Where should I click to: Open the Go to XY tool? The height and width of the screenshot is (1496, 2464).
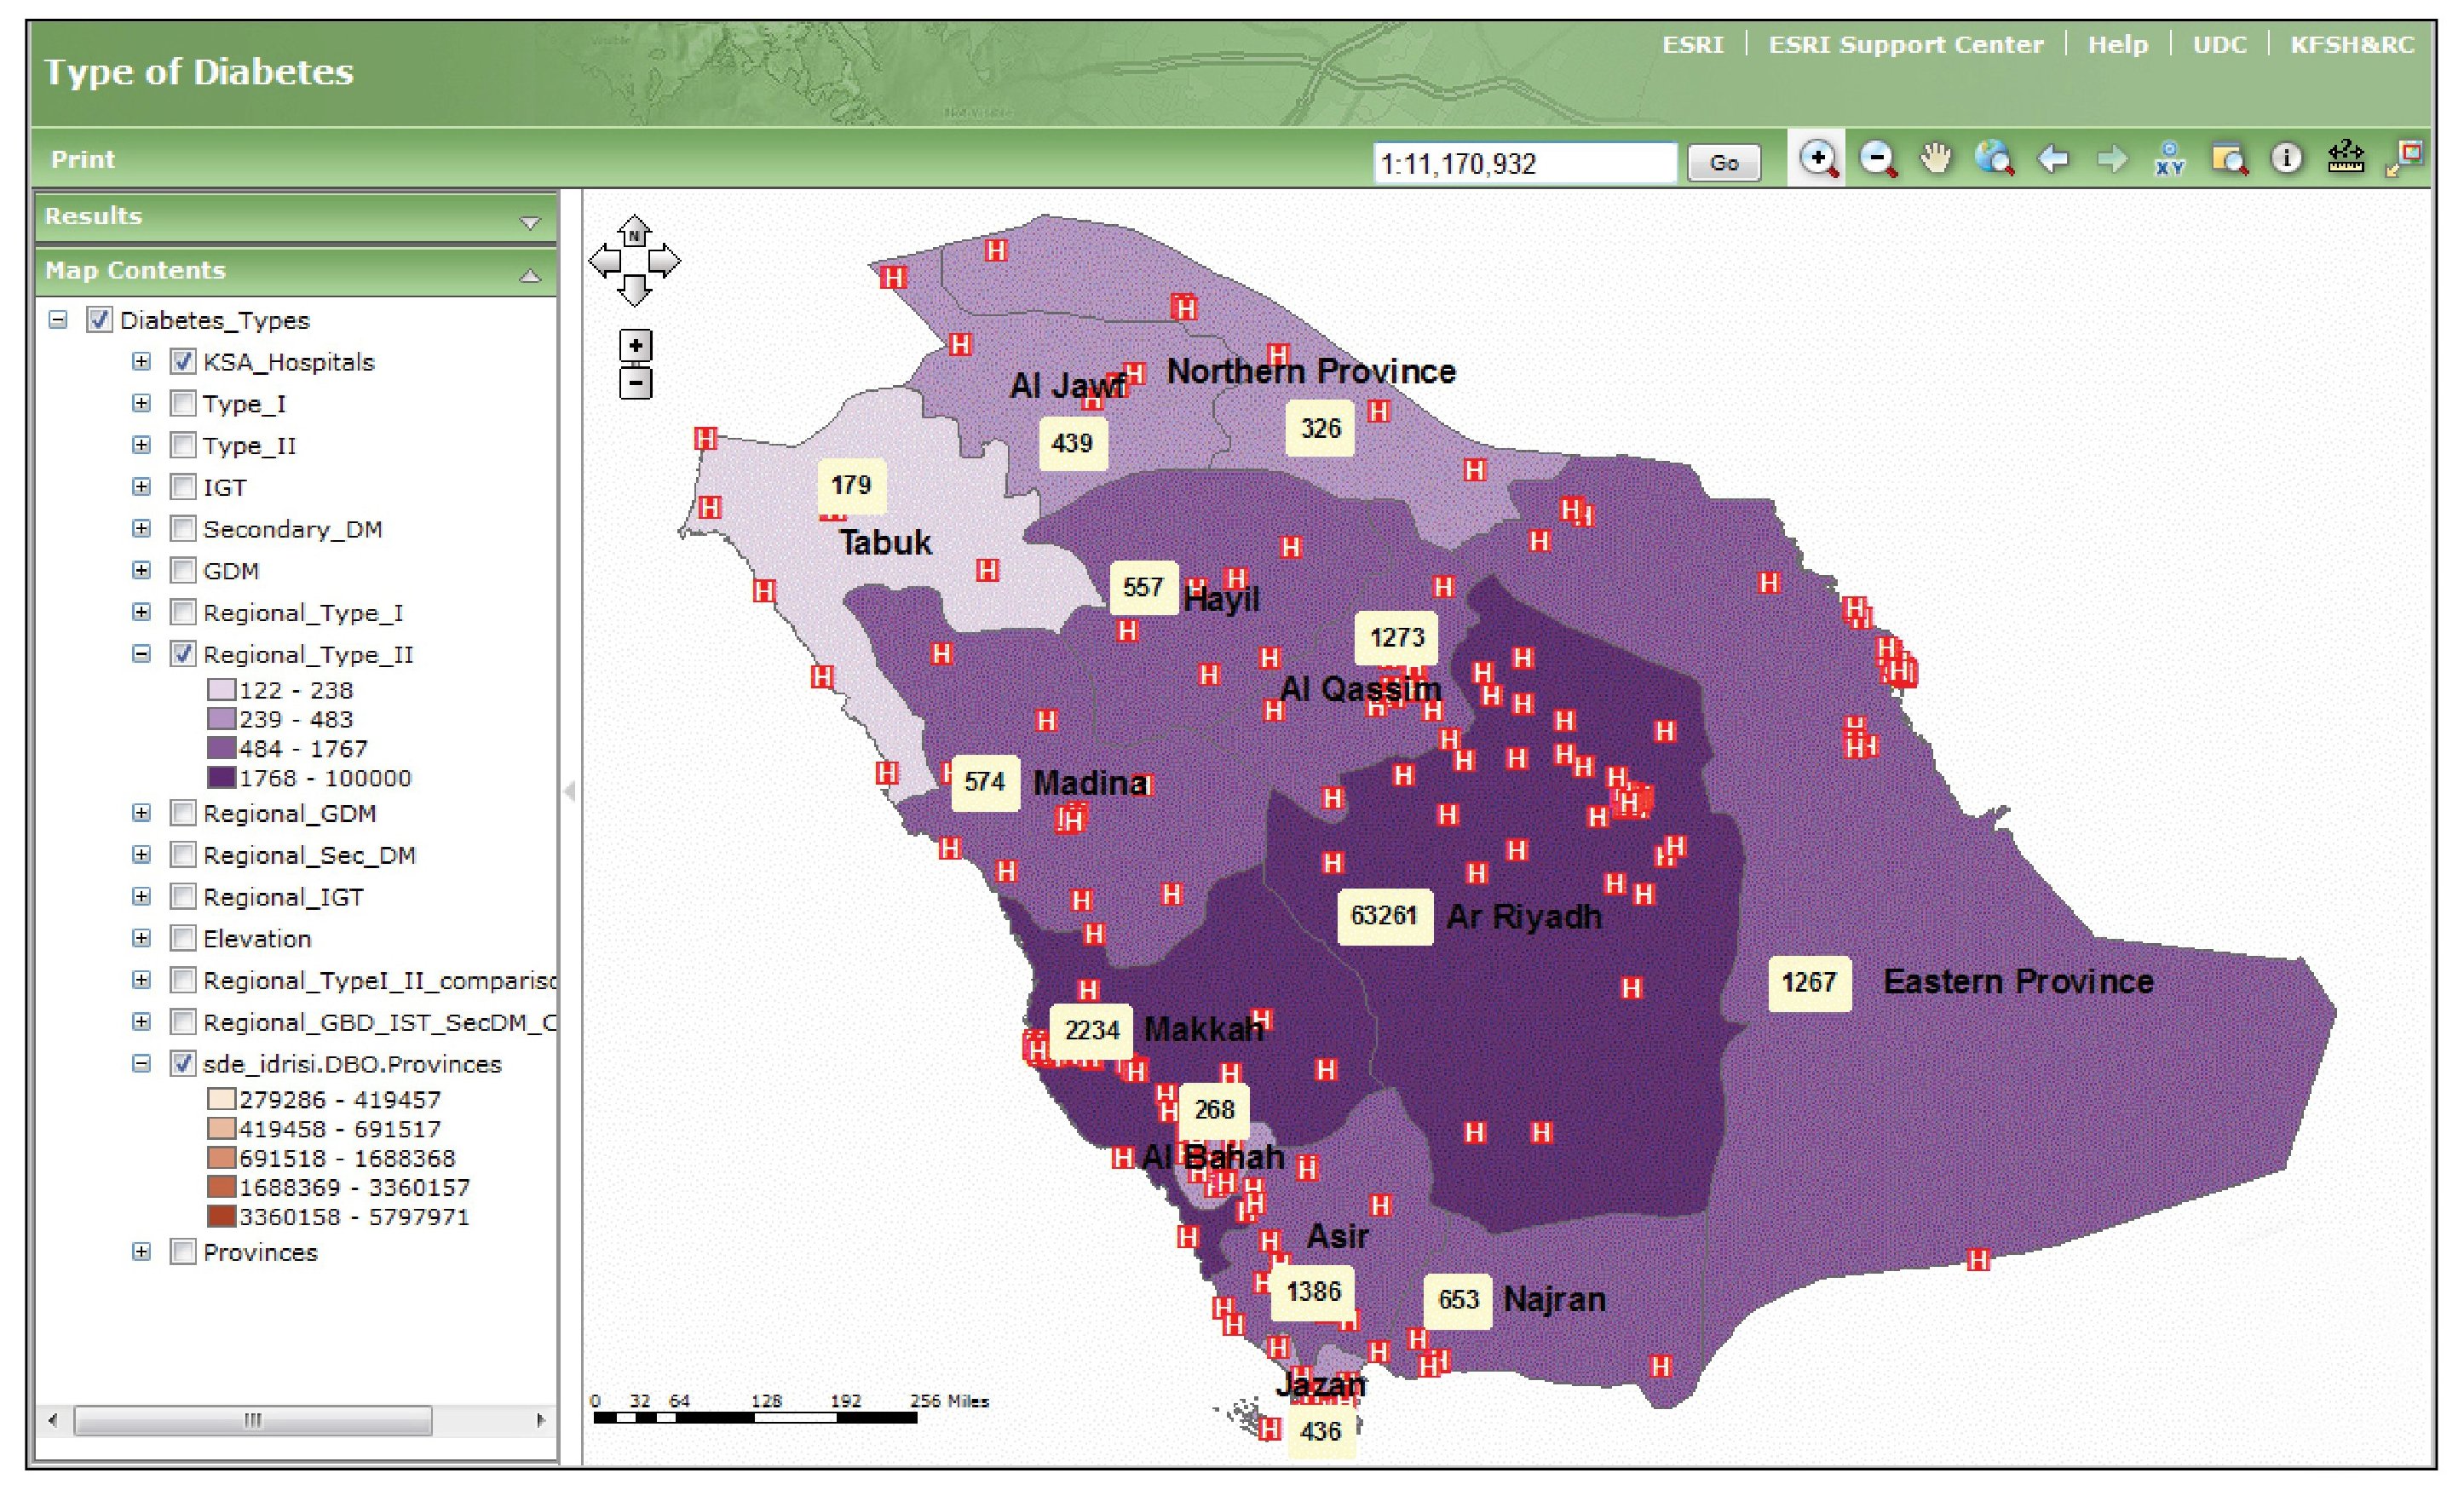click(x=2170, y=159)
